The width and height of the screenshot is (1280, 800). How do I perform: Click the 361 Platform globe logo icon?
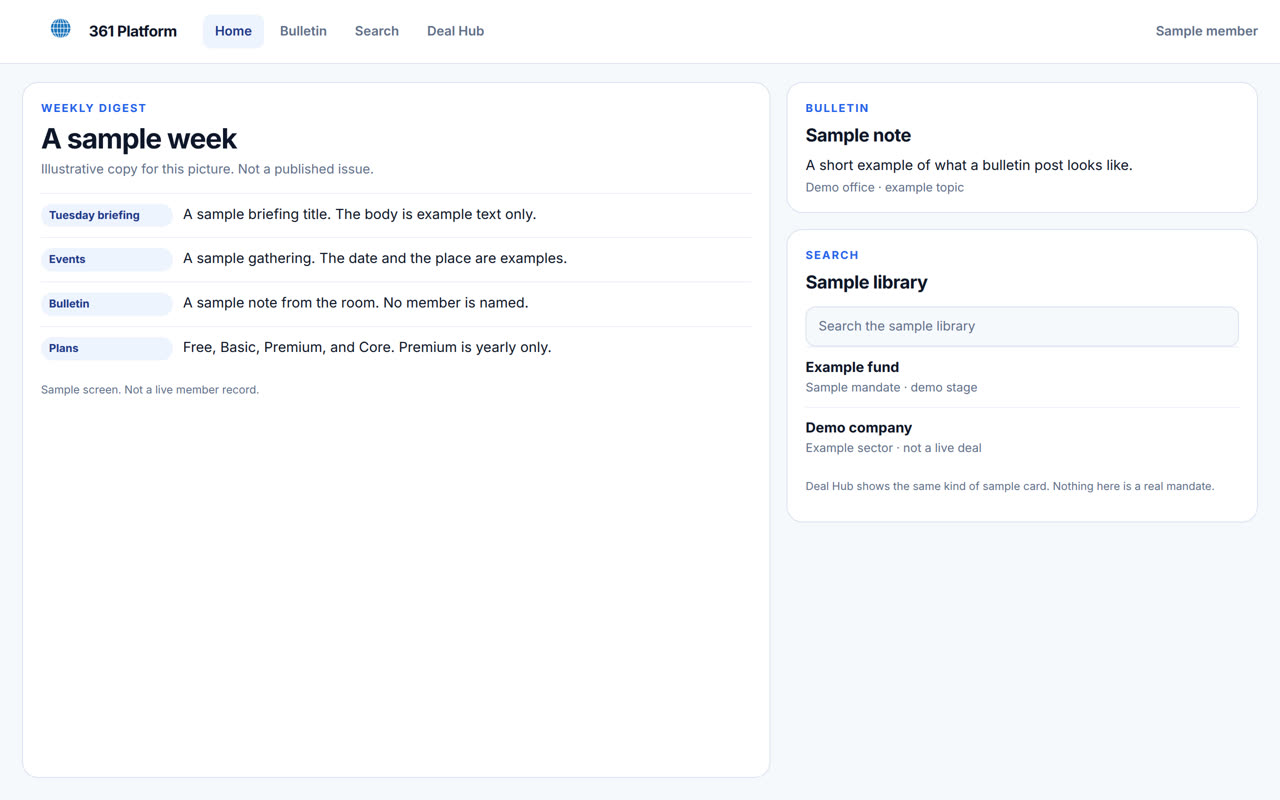pyautogui.click(x=61, y=29)
